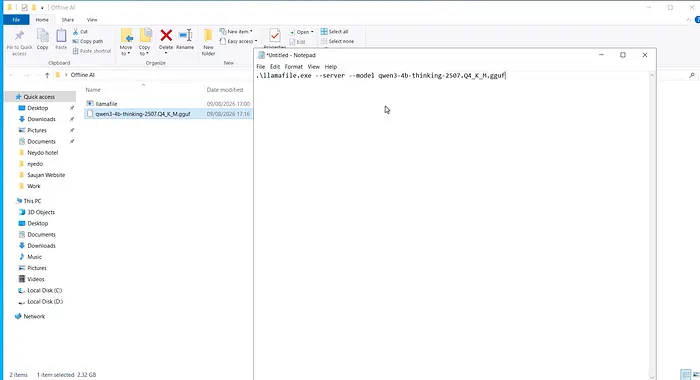Screen dimensions: 700x380
Task: Open the Copy to dropdown
Action: [x=144, y=50]
